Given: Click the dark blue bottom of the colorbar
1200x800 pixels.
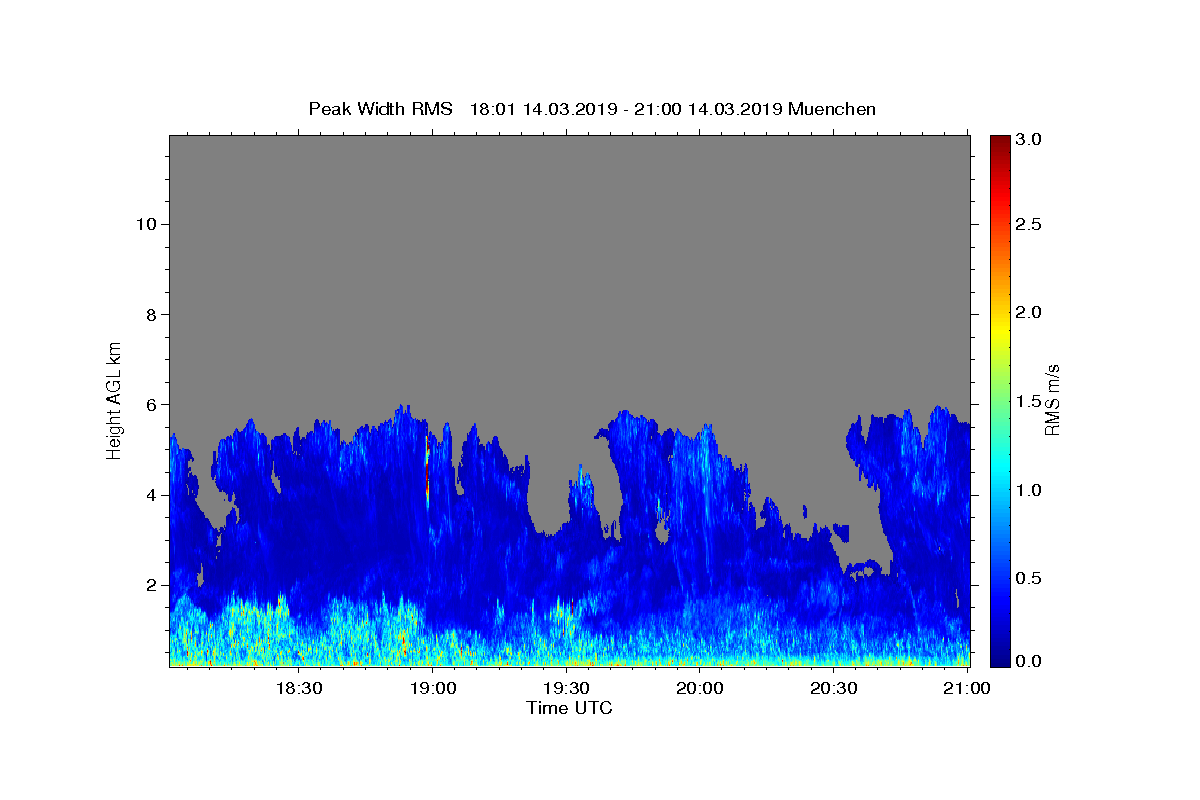Looking at the screenshot, I should pyautogui.click(x=1000, y=658).
